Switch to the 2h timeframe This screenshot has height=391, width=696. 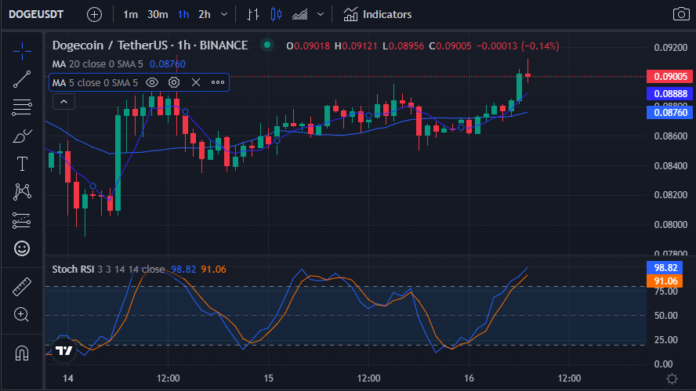click(204, 15)
